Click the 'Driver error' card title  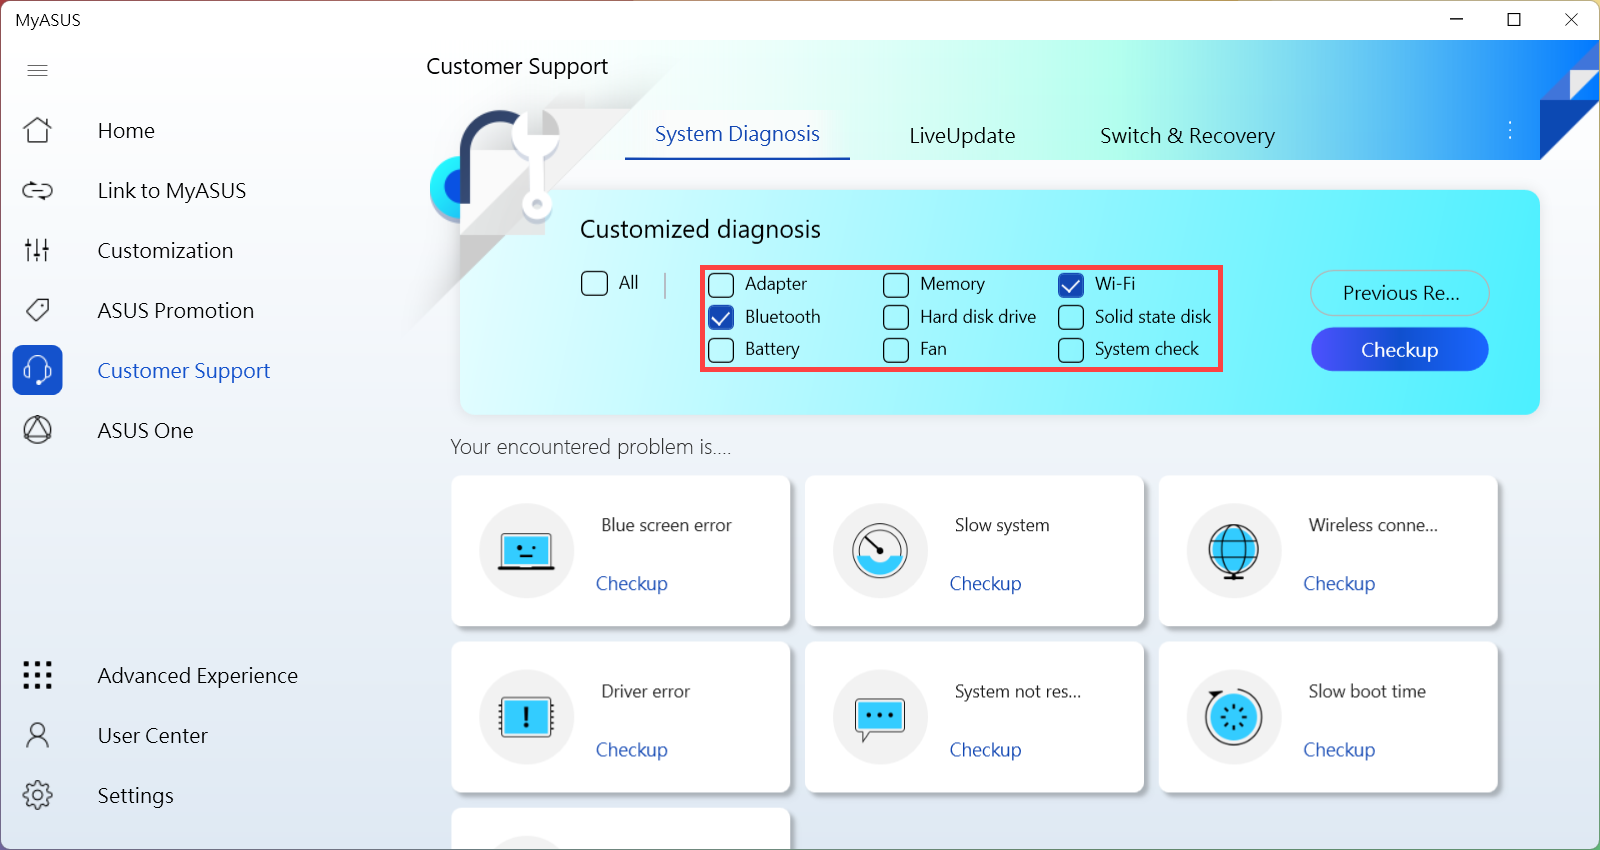click(x=646, y=691)
